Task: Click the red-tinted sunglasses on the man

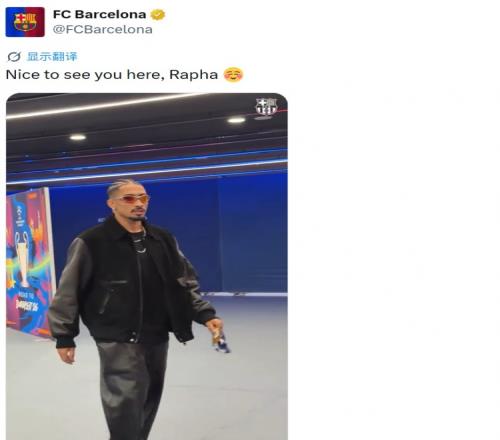Action: [x=135, y=199]
